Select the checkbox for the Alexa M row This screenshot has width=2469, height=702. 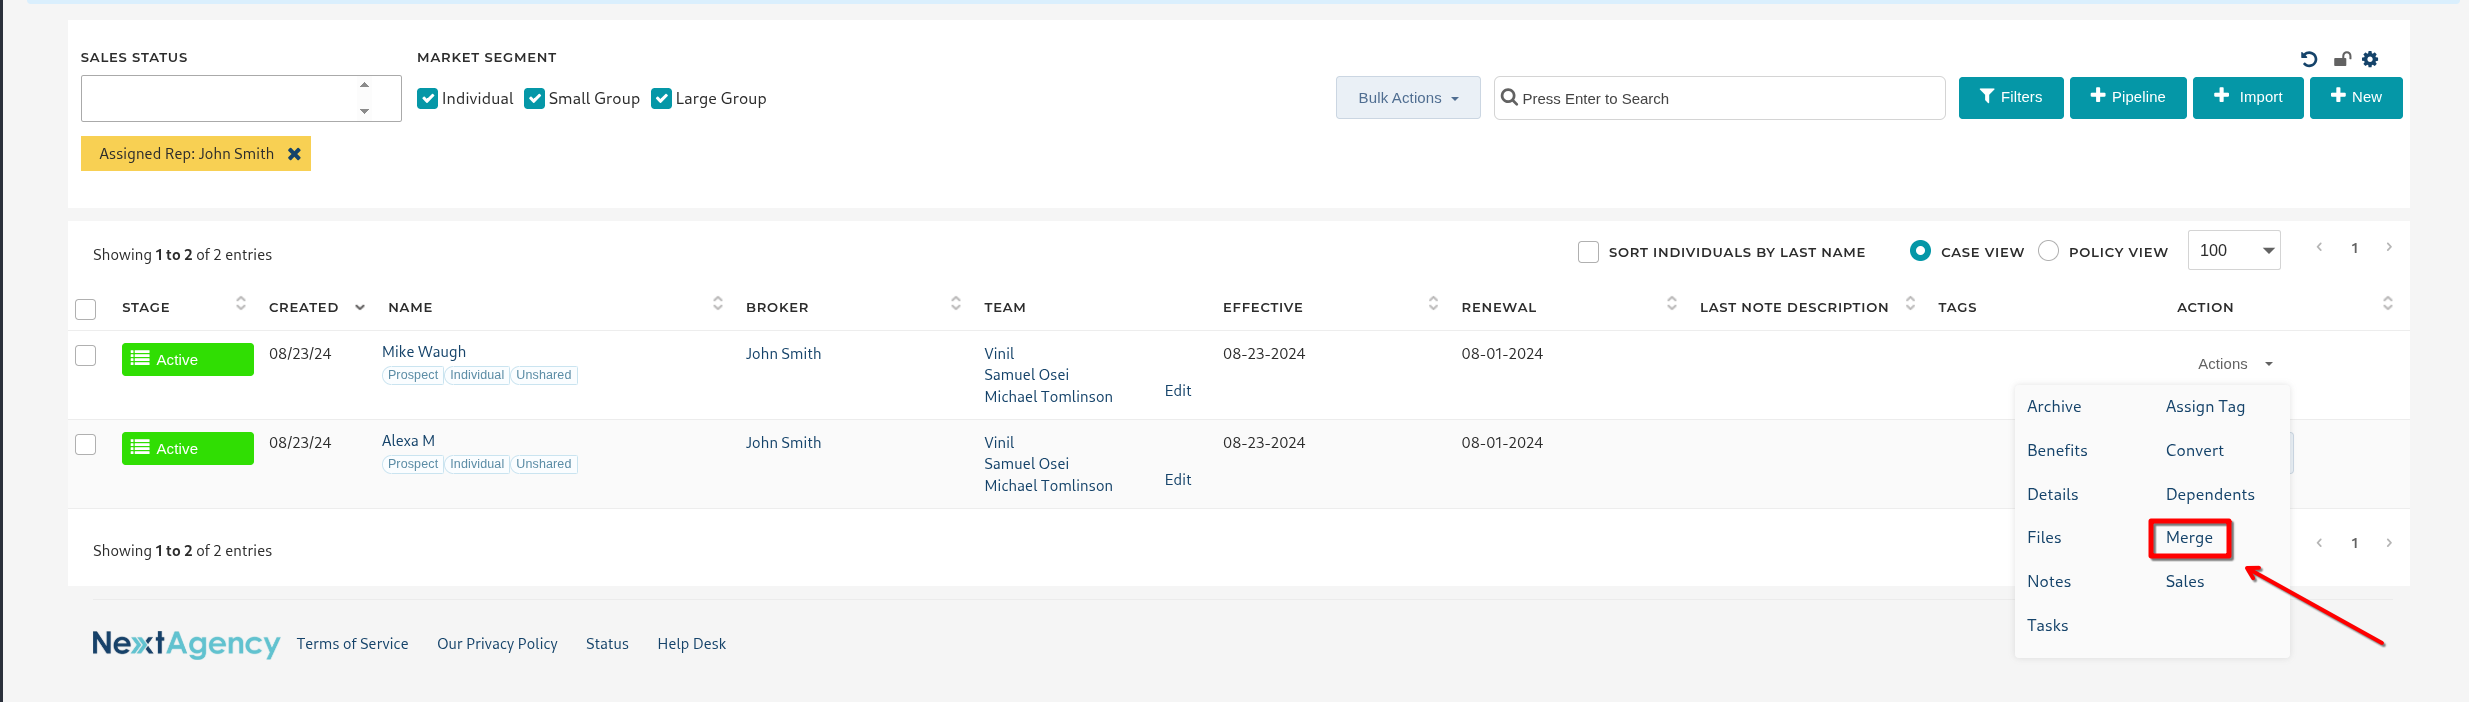[x=86, y=444]
